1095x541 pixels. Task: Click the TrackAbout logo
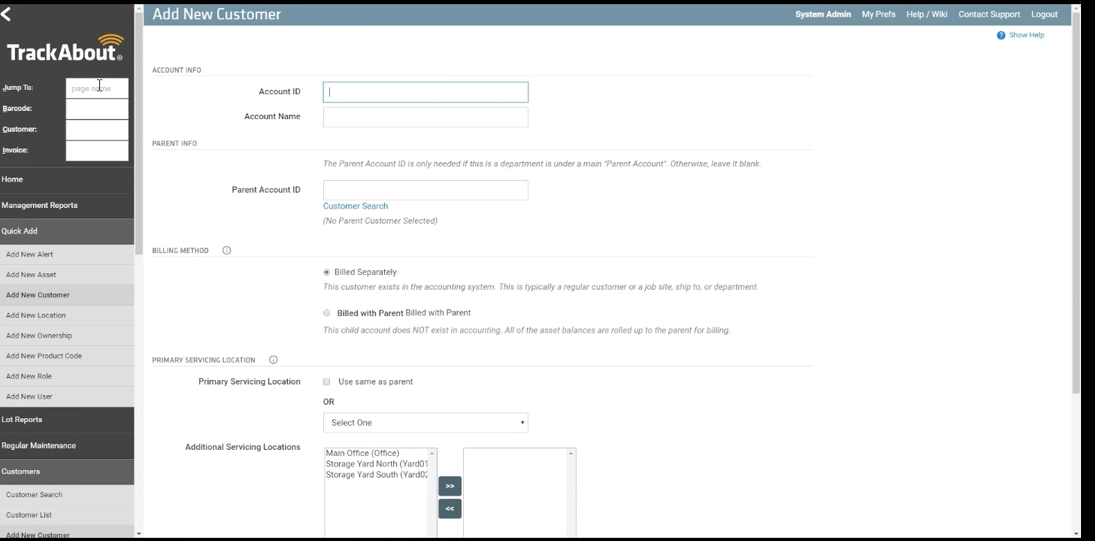[x=66, y=48]
